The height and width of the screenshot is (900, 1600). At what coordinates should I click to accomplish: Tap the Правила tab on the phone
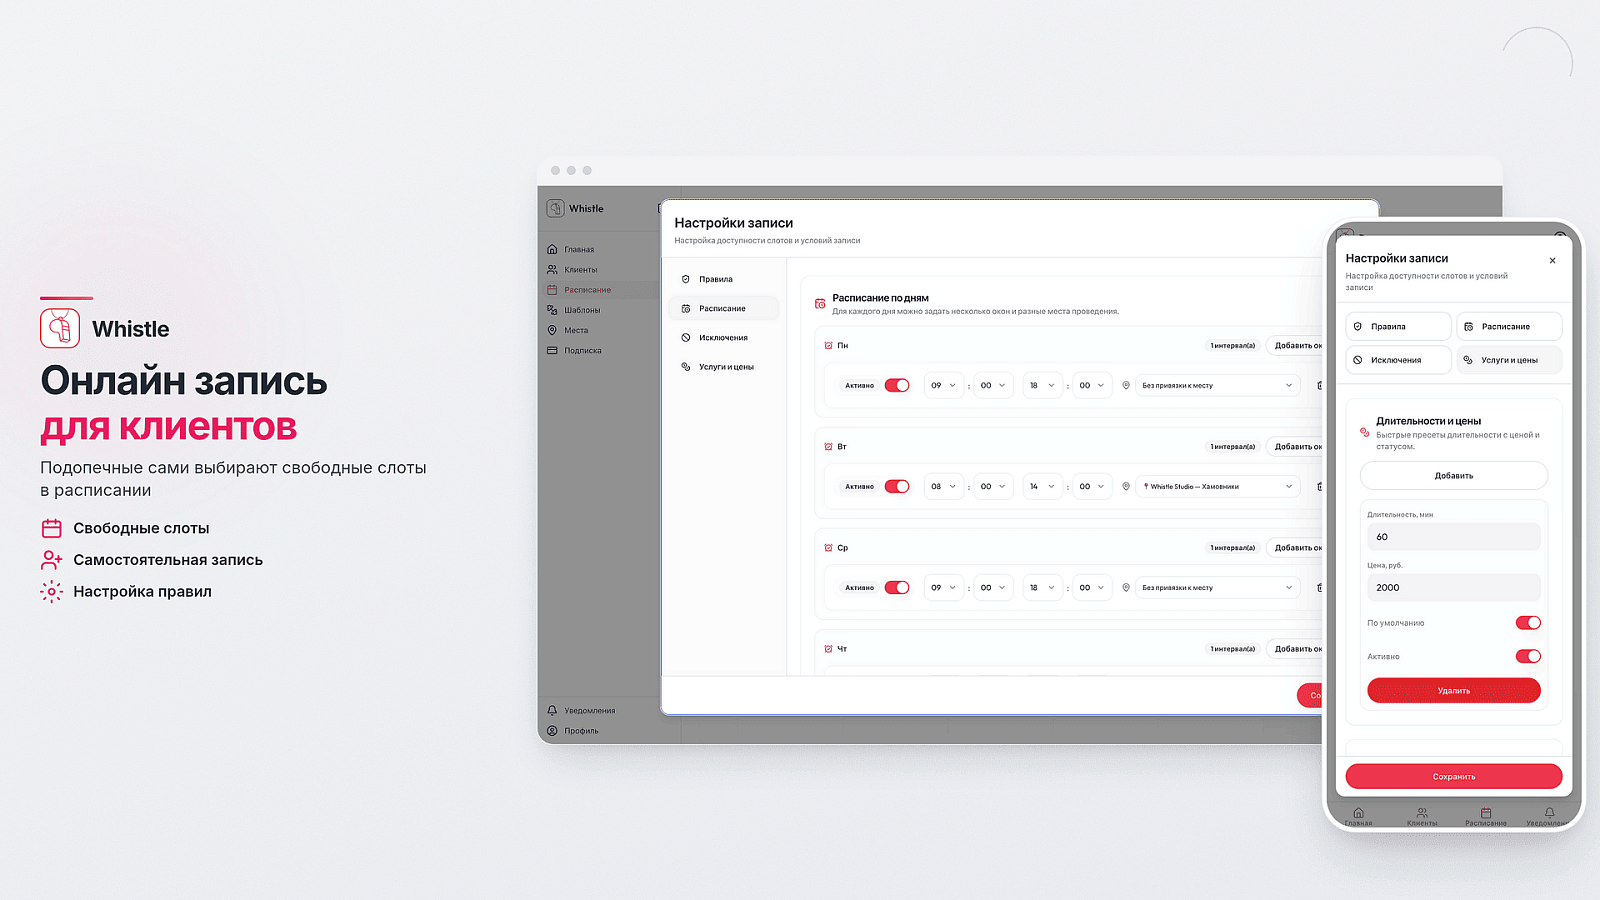1398,326
